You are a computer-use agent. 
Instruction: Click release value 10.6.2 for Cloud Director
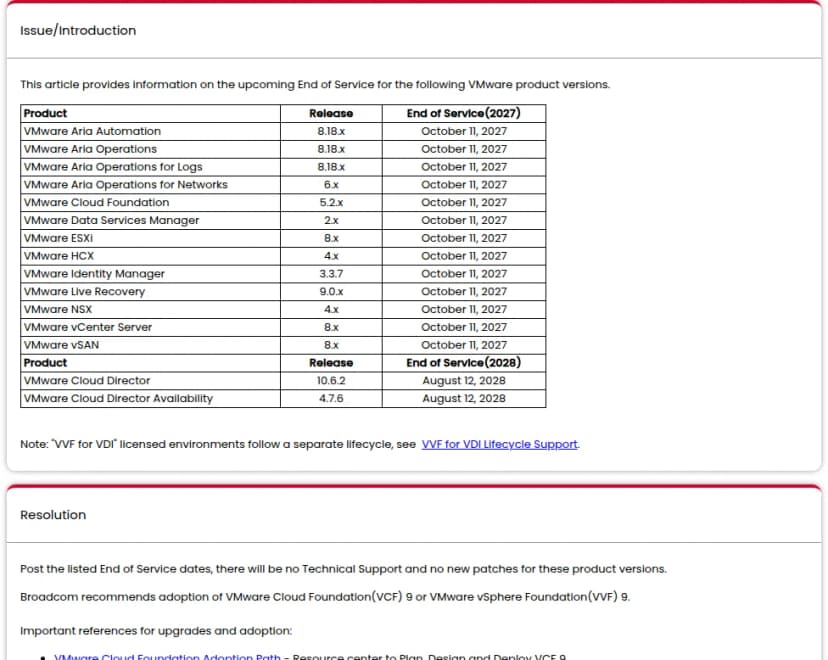(x=331, y=381)
